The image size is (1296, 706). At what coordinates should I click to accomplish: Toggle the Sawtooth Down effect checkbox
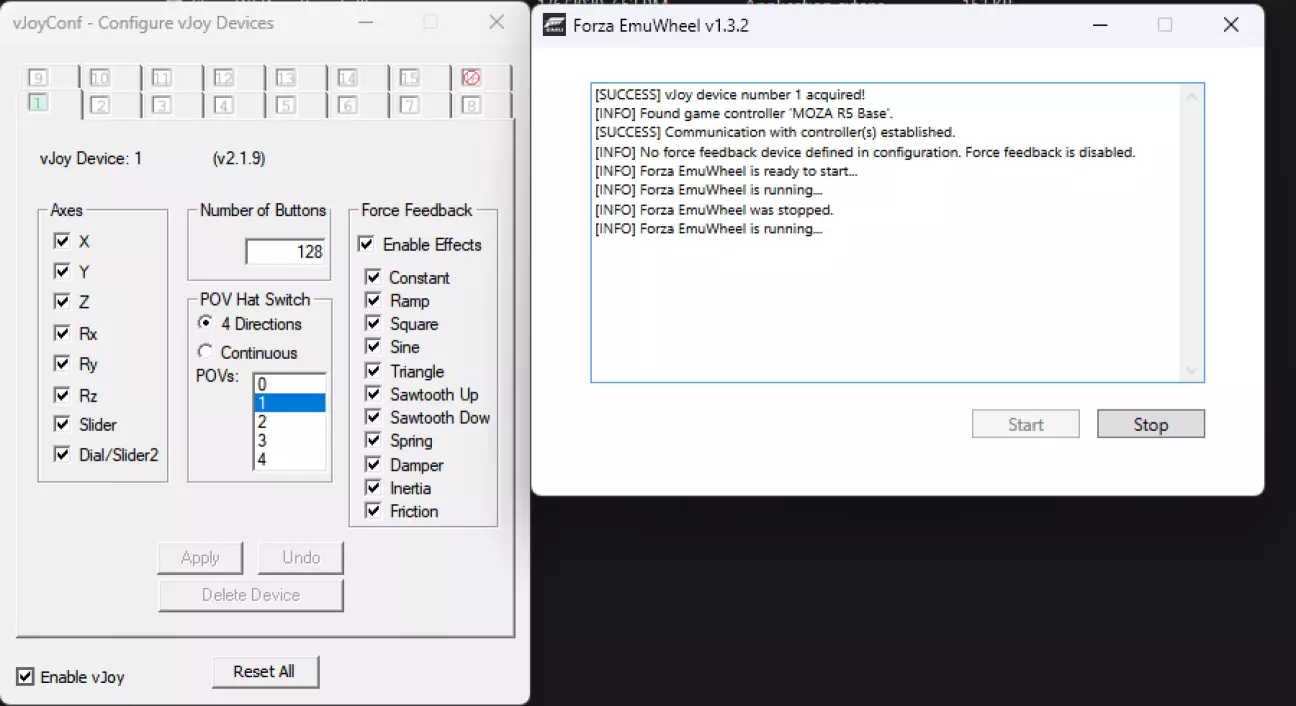tap(373, 417)
